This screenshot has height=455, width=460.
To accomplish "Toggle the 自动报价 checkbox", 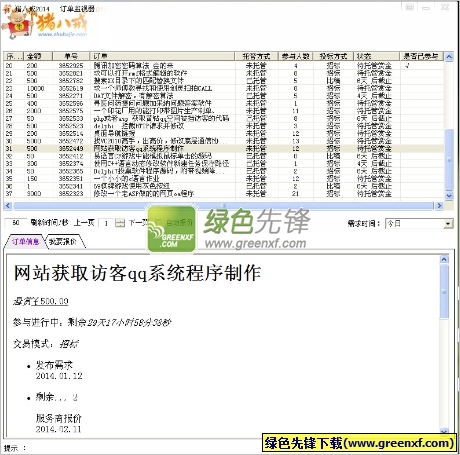I will pos(159,222).
